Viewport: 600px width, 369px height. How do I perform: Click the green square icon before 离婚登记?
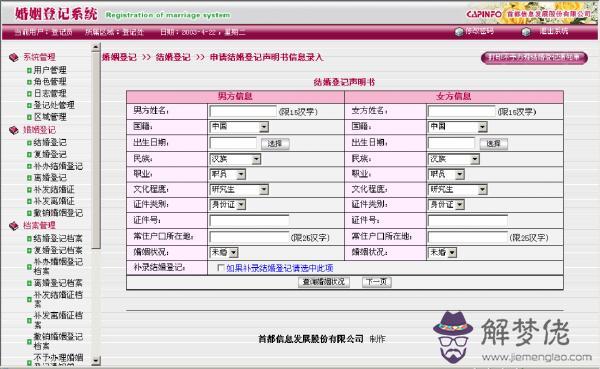click(x=29, y=178)
